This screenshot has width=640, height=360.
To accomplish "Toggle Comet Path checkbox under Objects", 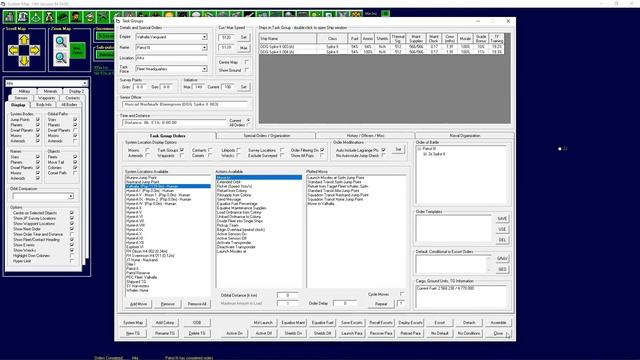I will pos(75,173).
